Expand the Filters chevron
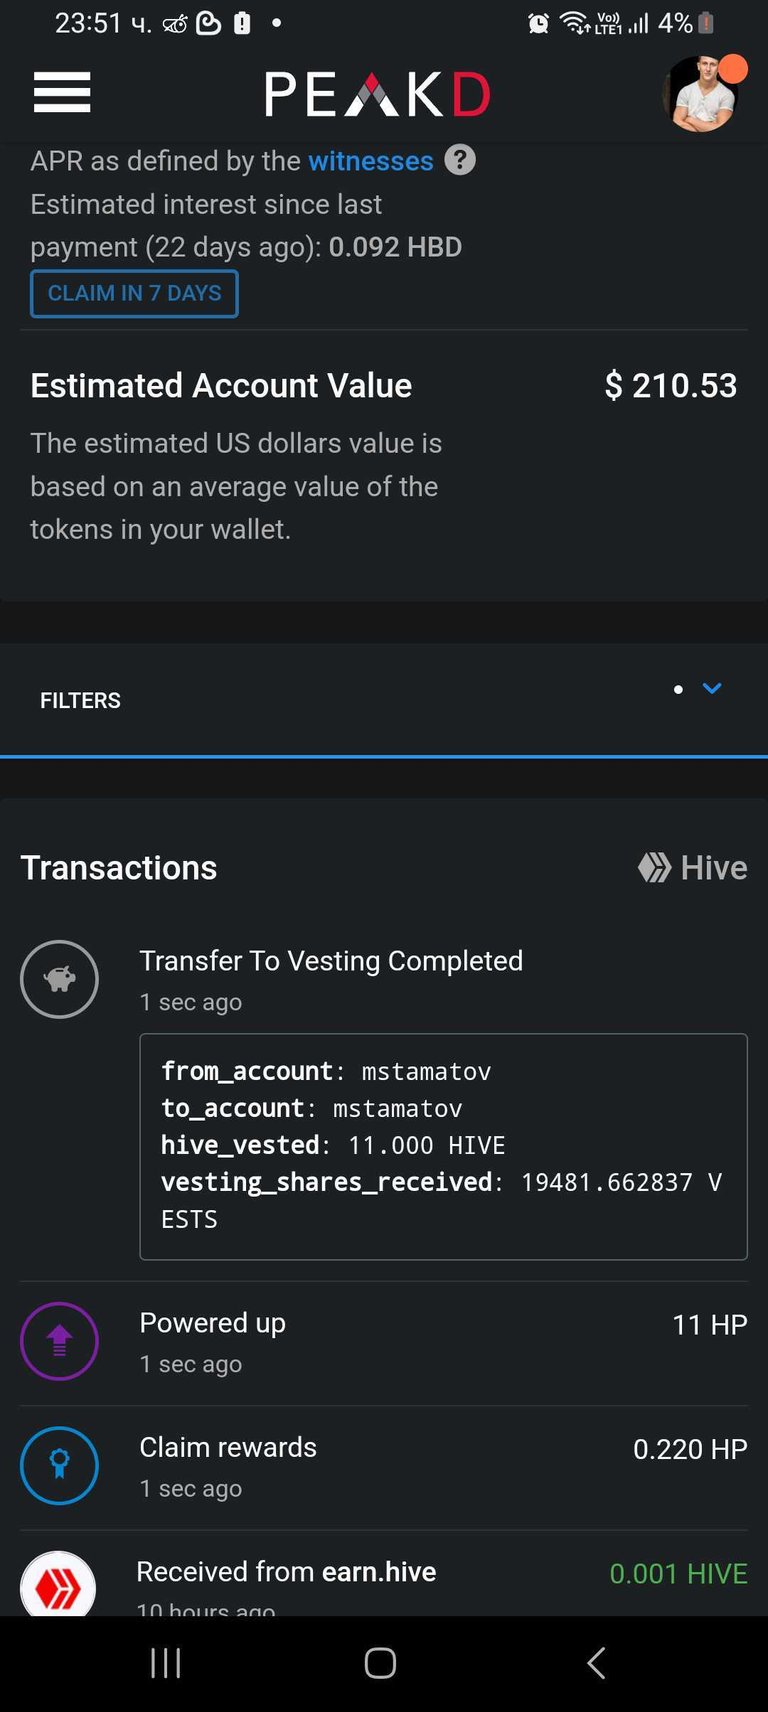The width and height of the screenshot is (768, 1712). 712,688
